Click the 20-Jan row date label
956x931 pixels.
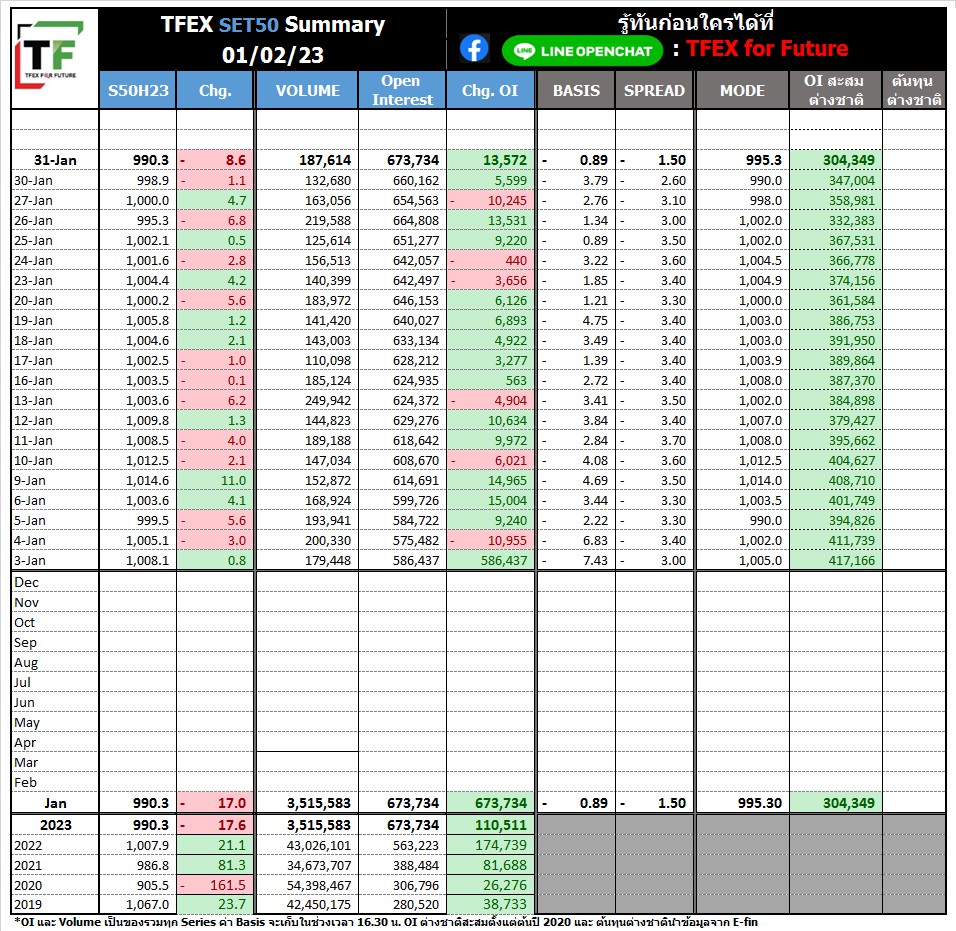tap(34, 301)
